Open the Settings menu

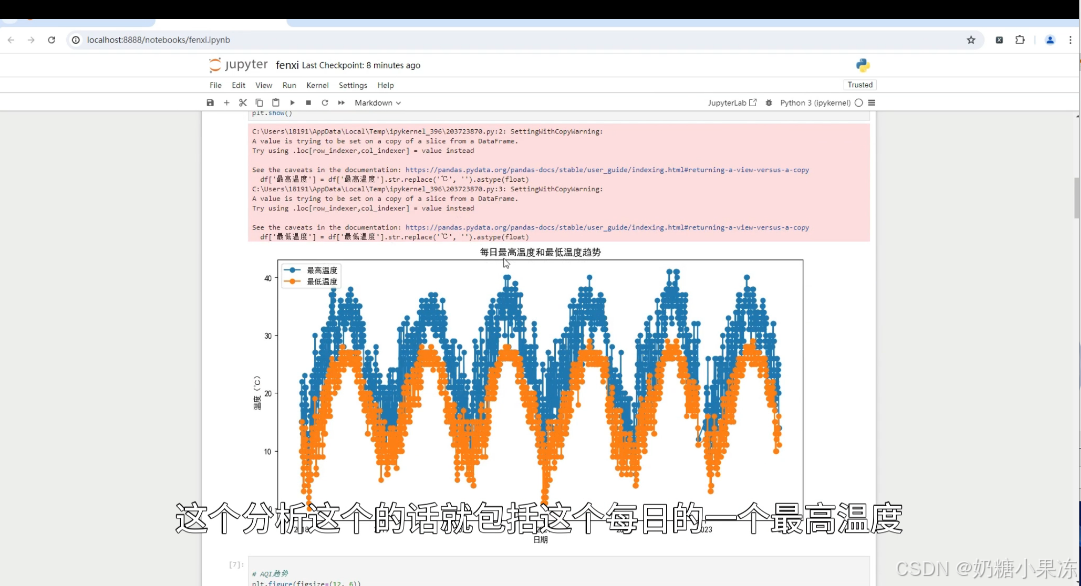pos(353,85)
